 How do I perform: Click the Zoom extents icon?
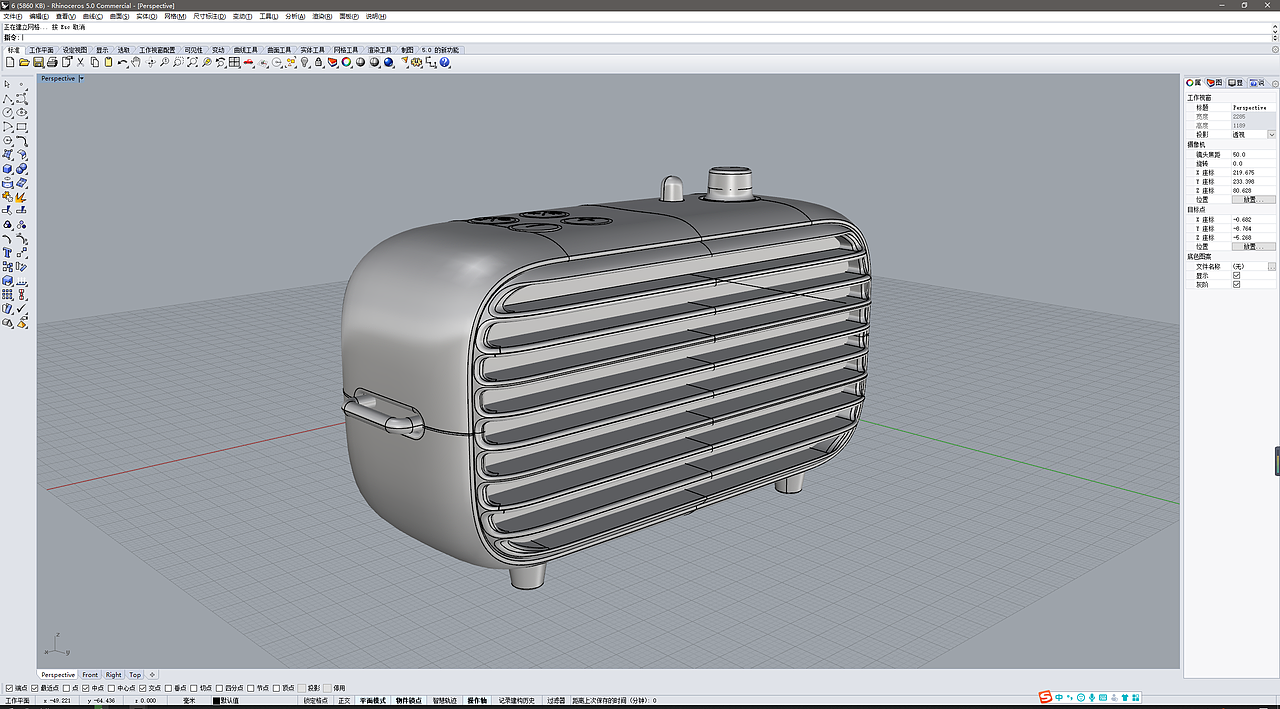192,62
